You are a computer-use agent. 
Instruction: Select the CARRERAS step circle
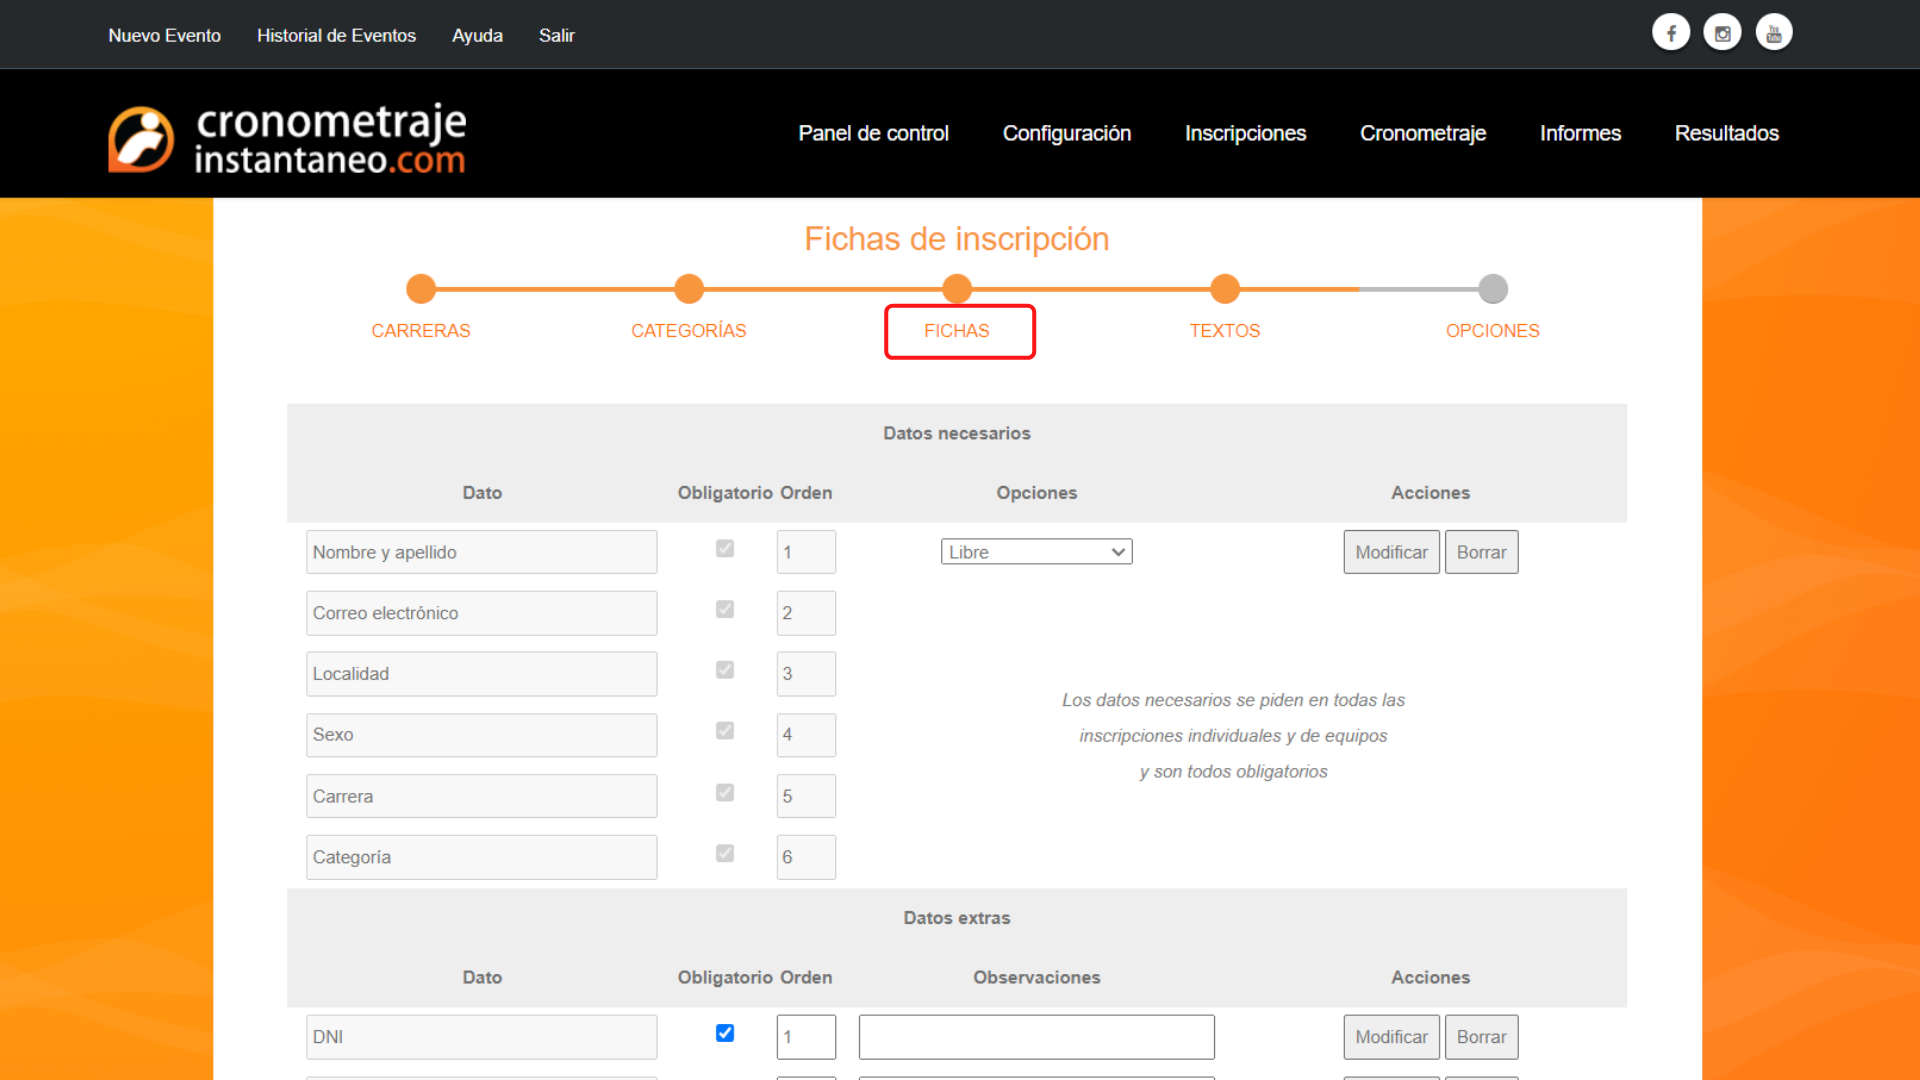(x=421, y=288)
